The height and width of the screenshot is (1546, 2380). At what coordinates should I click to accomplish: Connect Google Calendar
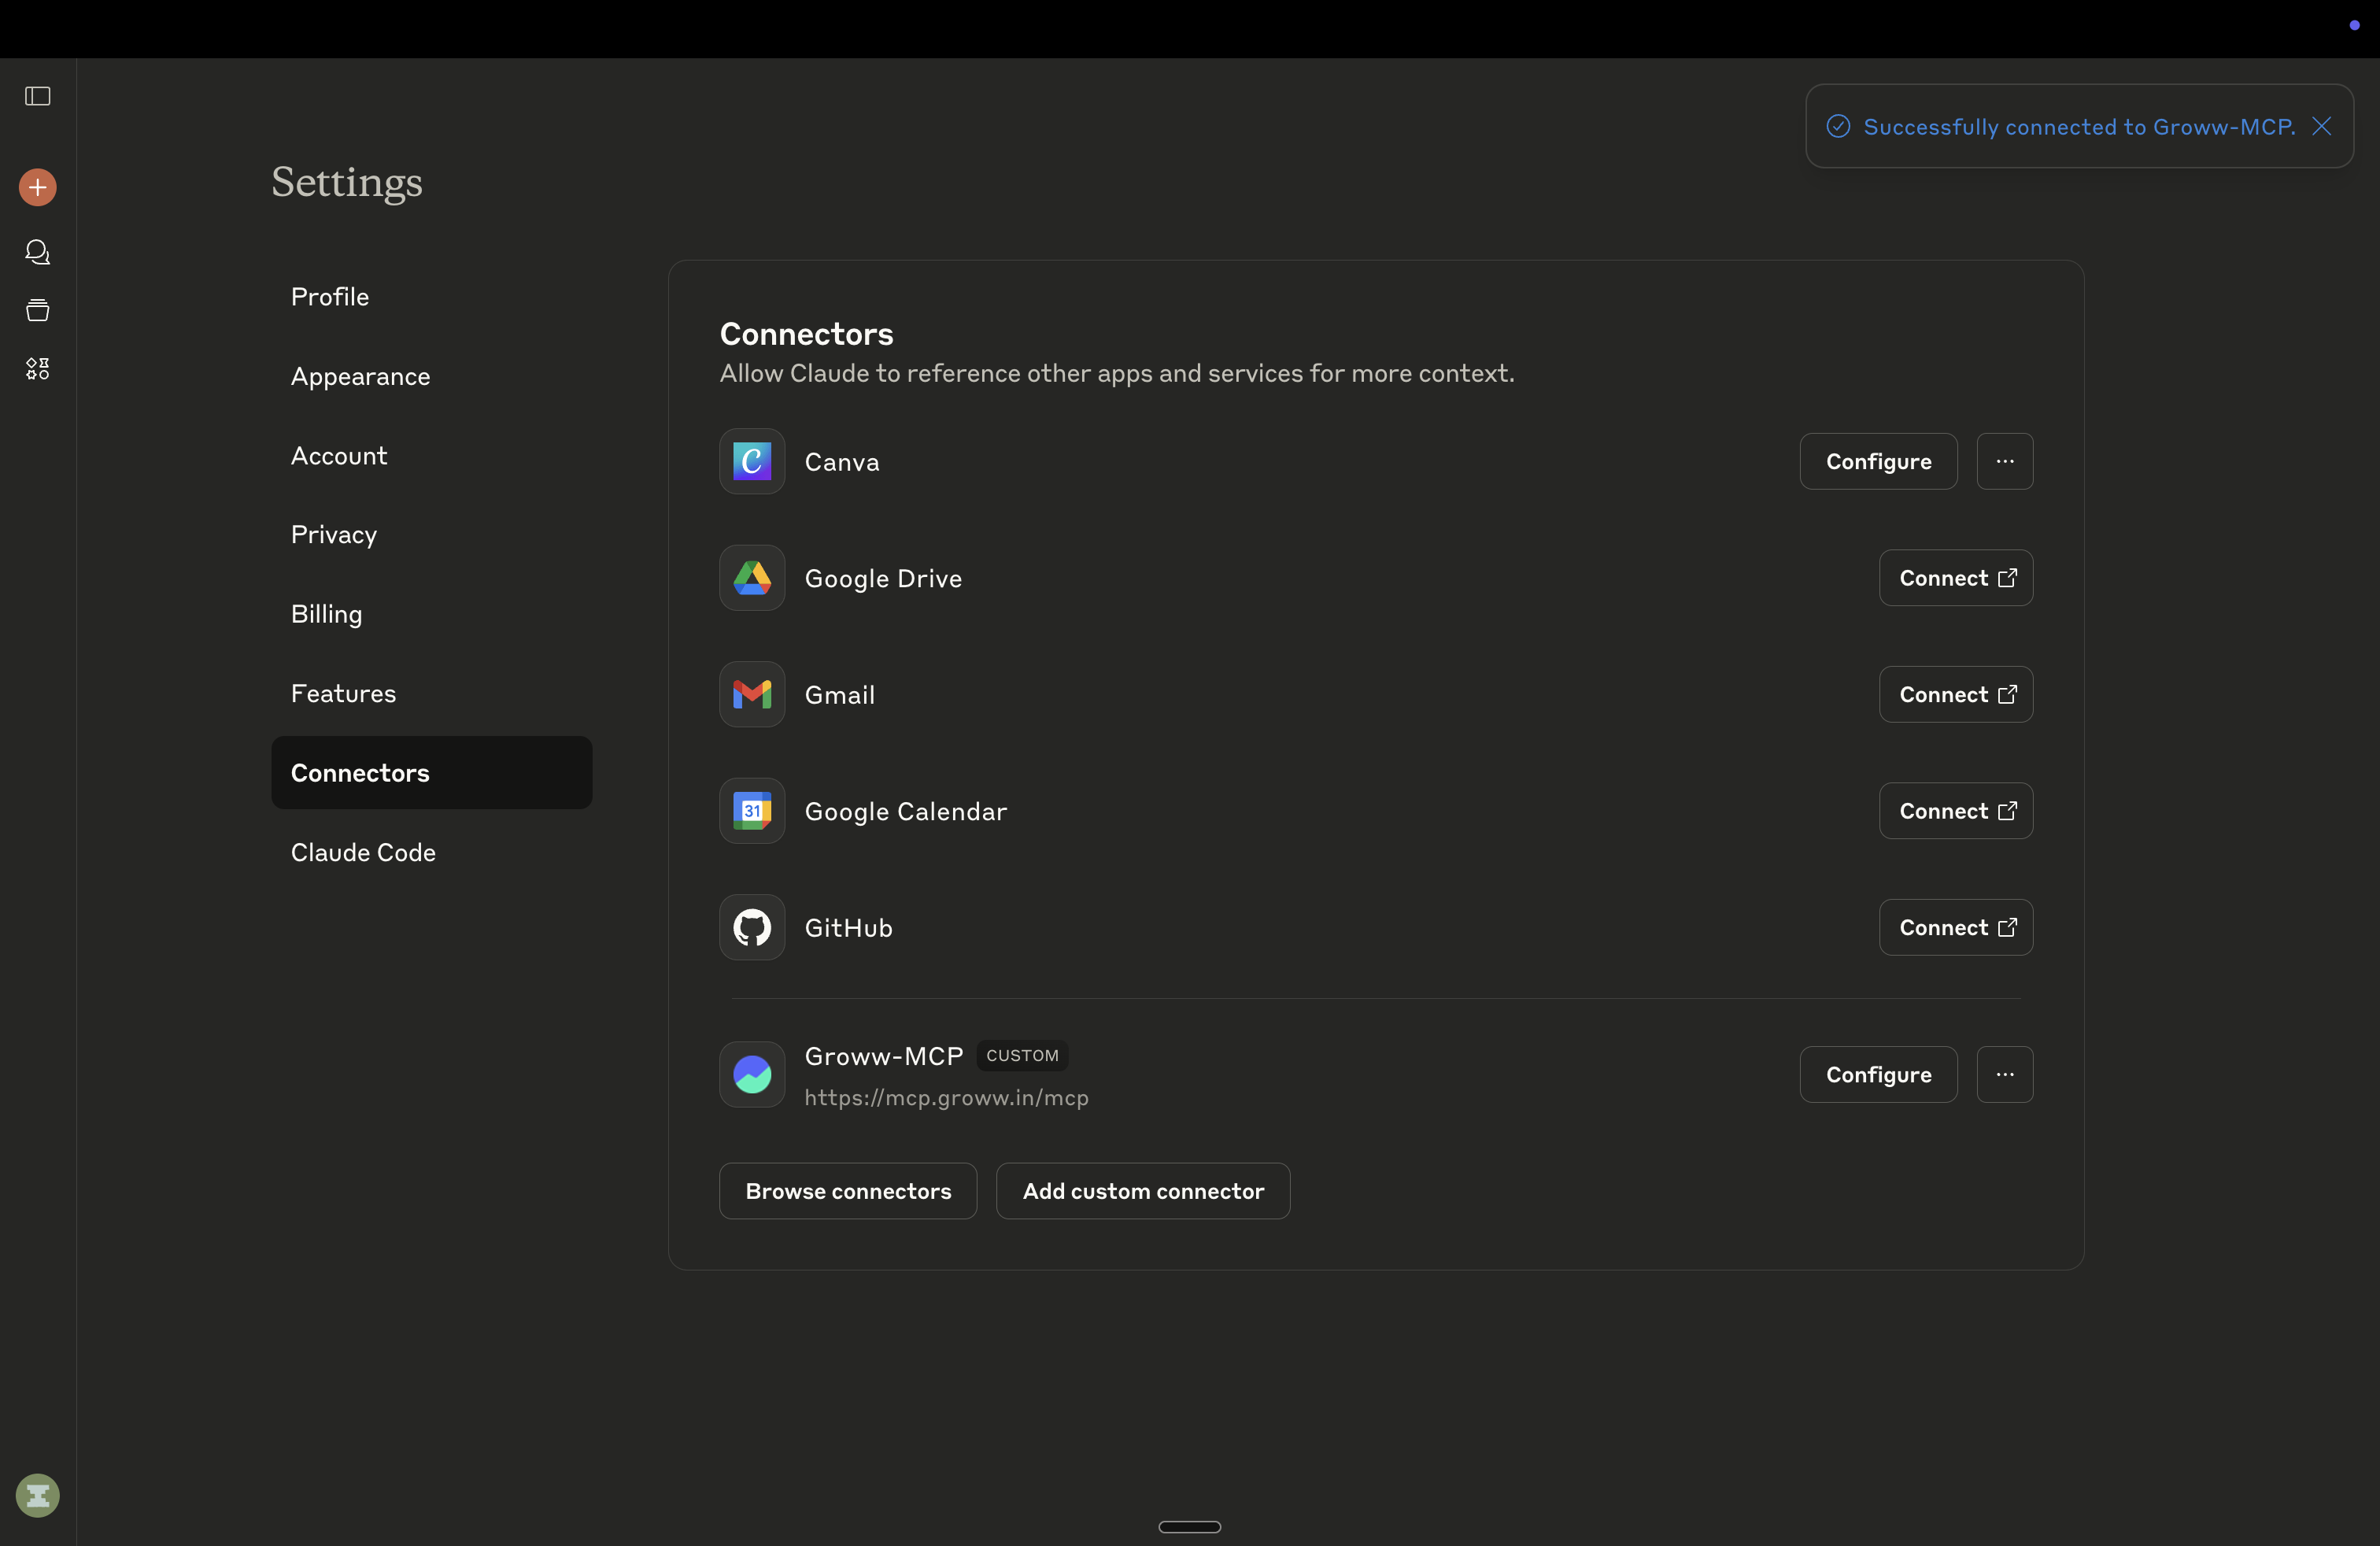(1955, 811)
